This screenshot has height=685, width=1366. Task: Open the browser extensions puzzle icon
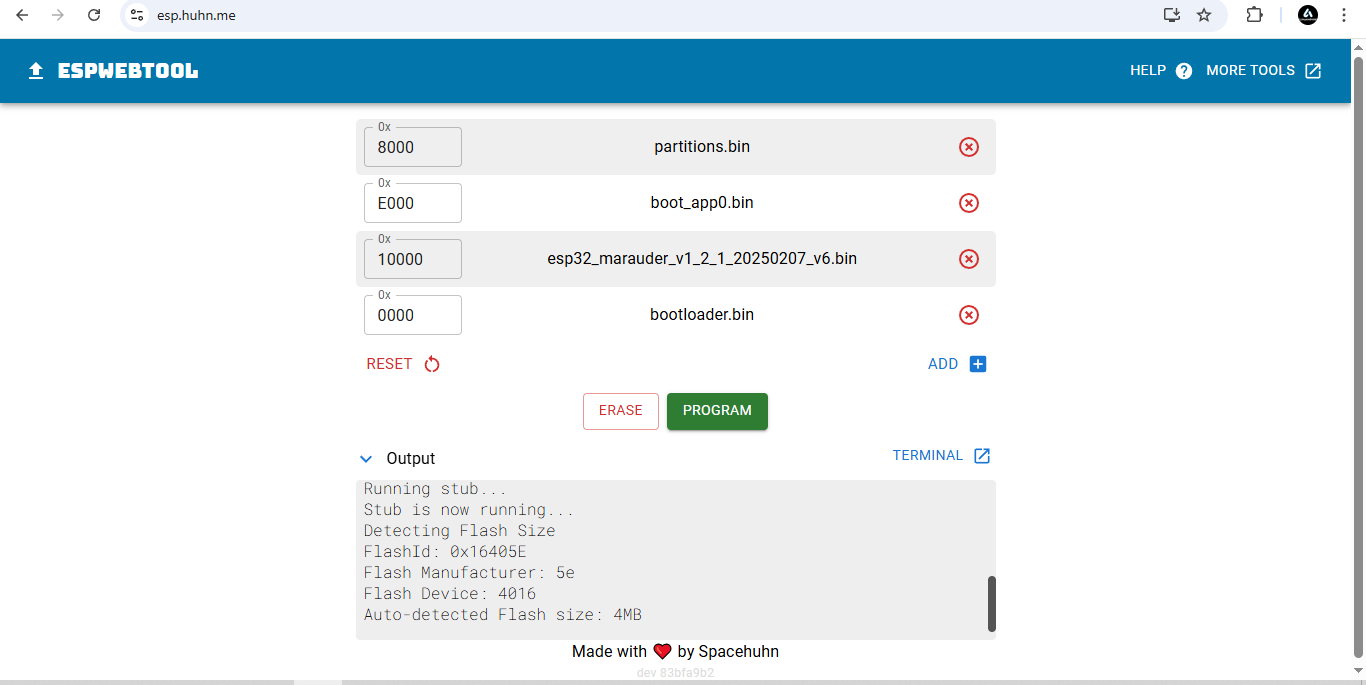[x=1254, y=15]
